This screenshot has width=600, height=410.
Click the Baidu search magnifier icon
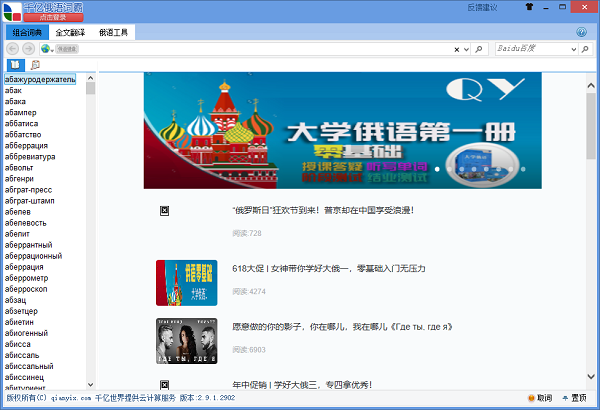584,49
